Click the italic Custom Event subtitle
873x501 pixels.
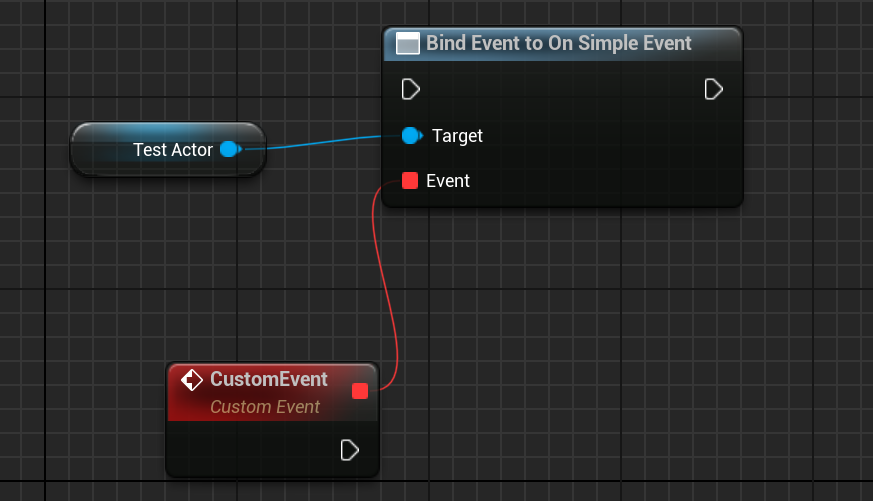(x=264, y=407)
